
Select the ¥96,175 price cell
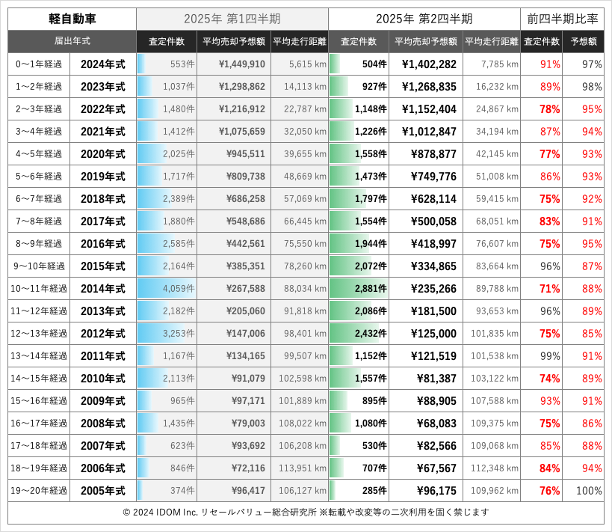[426, 491]
